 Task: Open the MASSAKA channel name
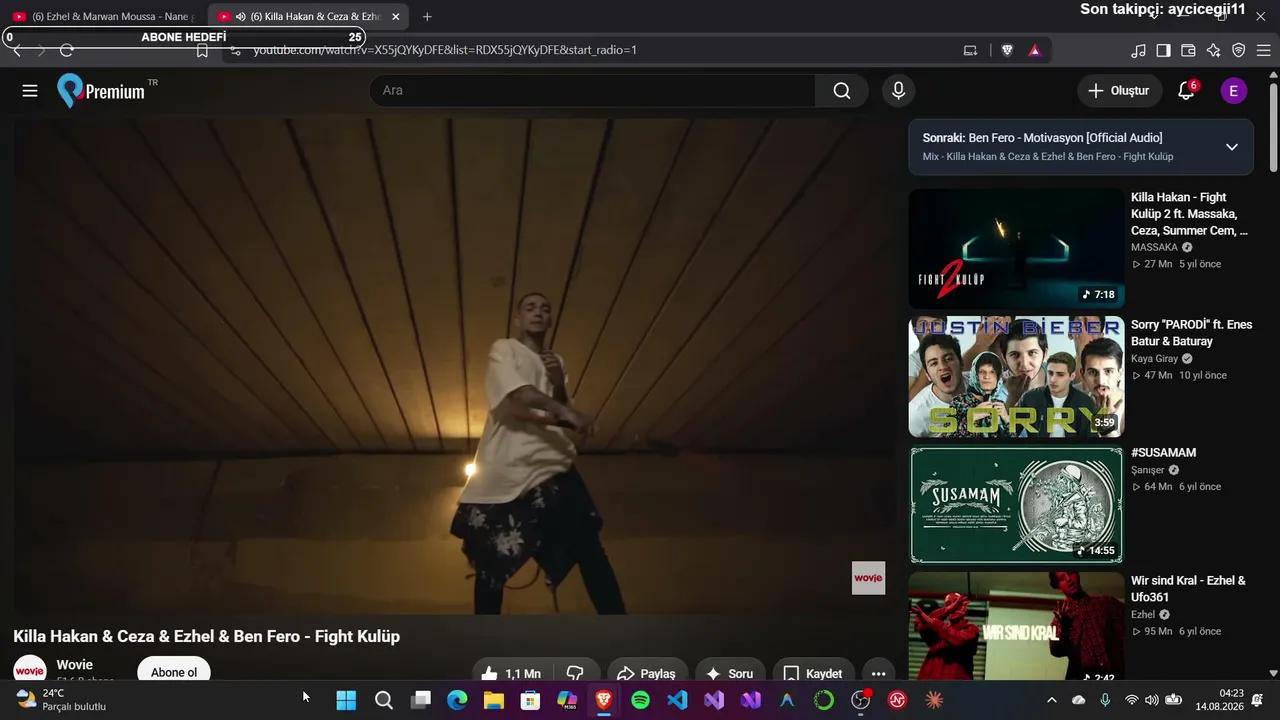(x=1154, y=247)
